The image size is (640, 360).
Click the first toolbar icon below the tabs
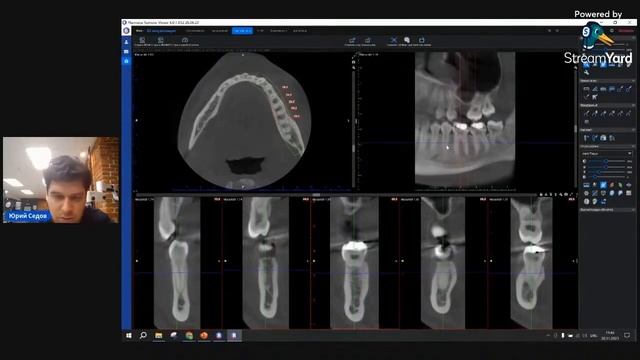click(x=142, y=40)
